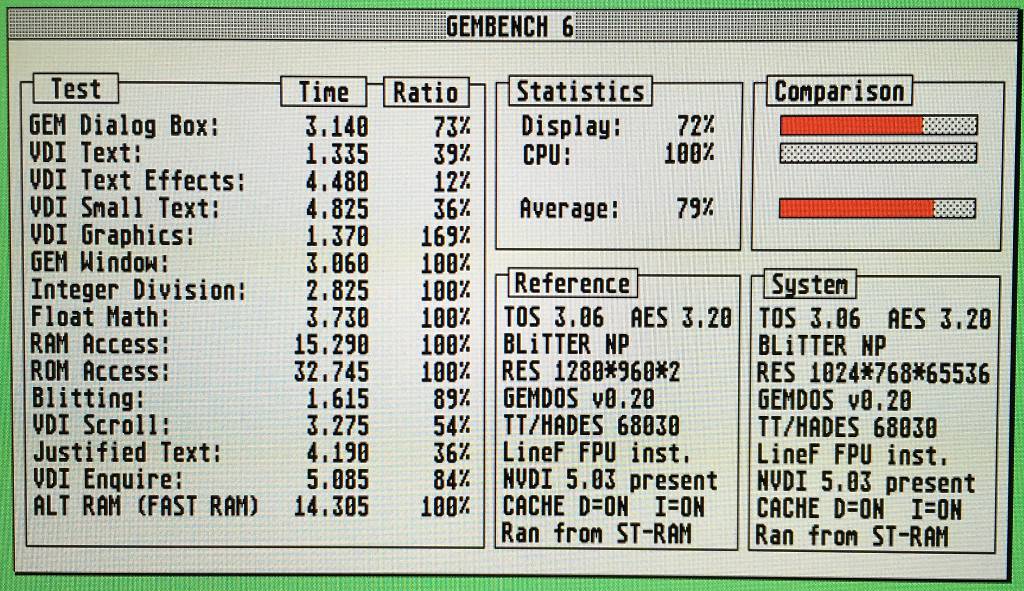Click the Display comparison progress bar

point(878,125)
